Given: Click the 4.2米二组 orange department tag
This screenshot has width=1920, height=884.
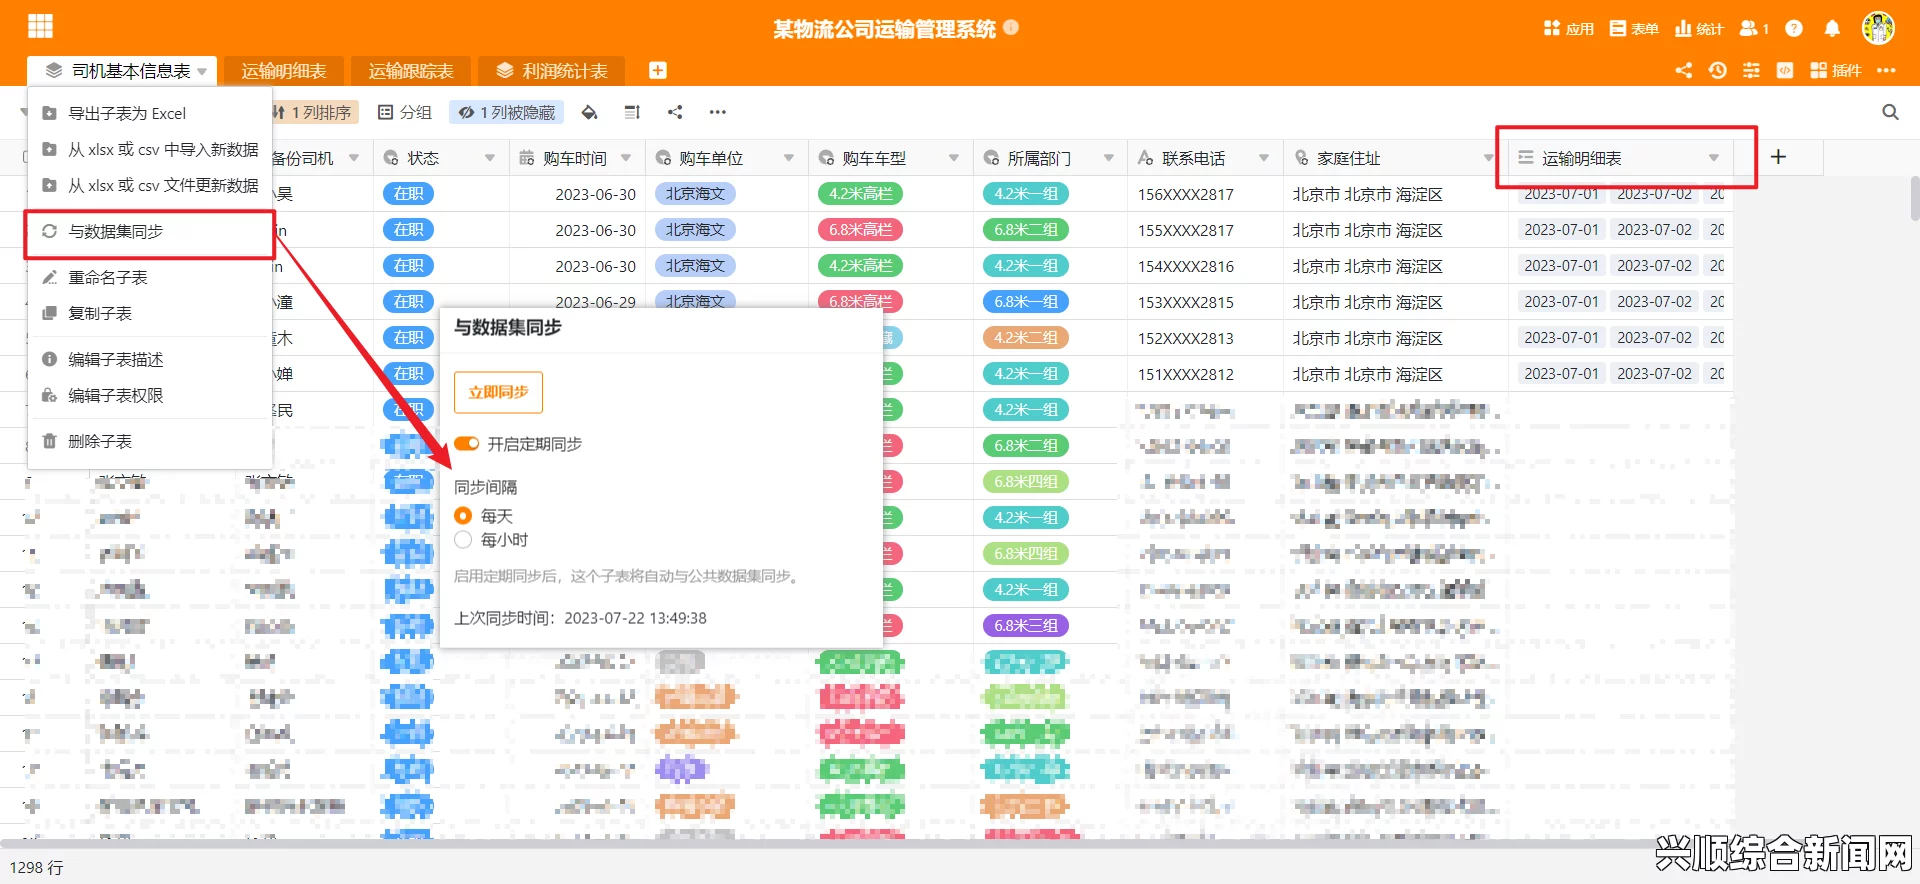Looking at the screenshot, I should (1026, 338).
